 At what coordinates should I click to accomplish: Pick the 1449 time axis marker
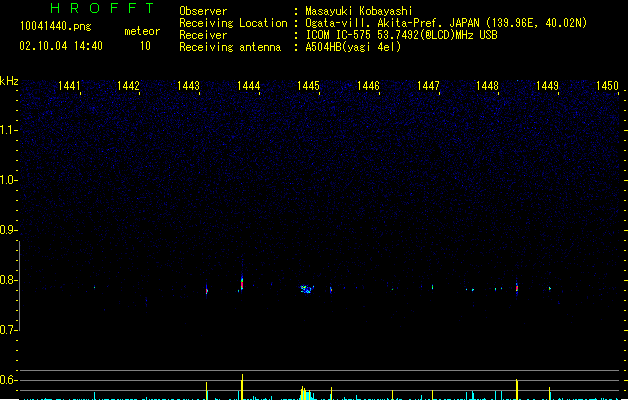click(x=547, y=86)
